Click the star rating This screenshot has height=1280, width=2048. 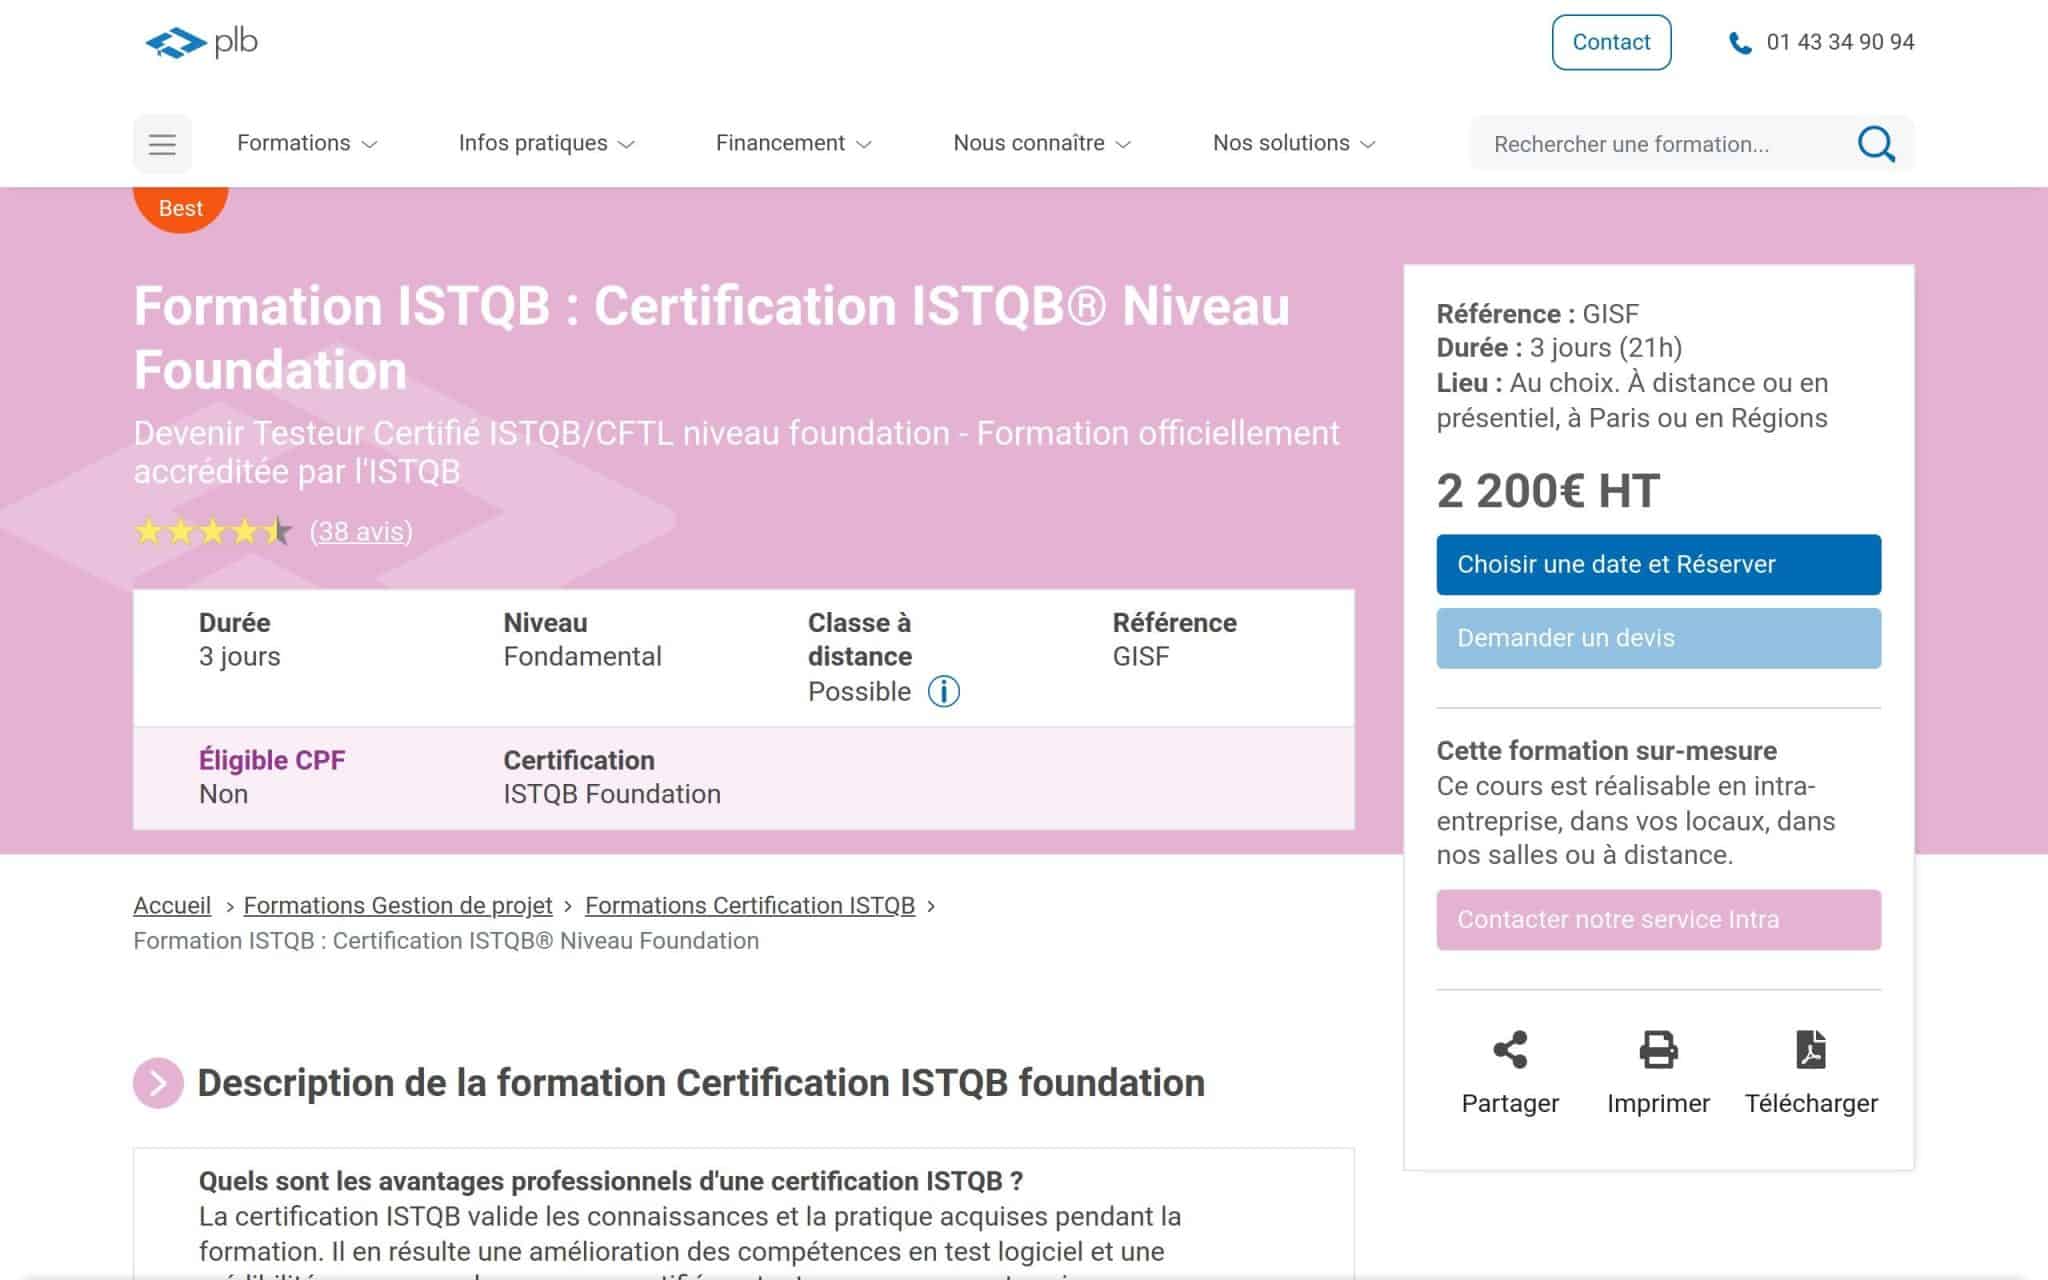click(x=213, y=531)
